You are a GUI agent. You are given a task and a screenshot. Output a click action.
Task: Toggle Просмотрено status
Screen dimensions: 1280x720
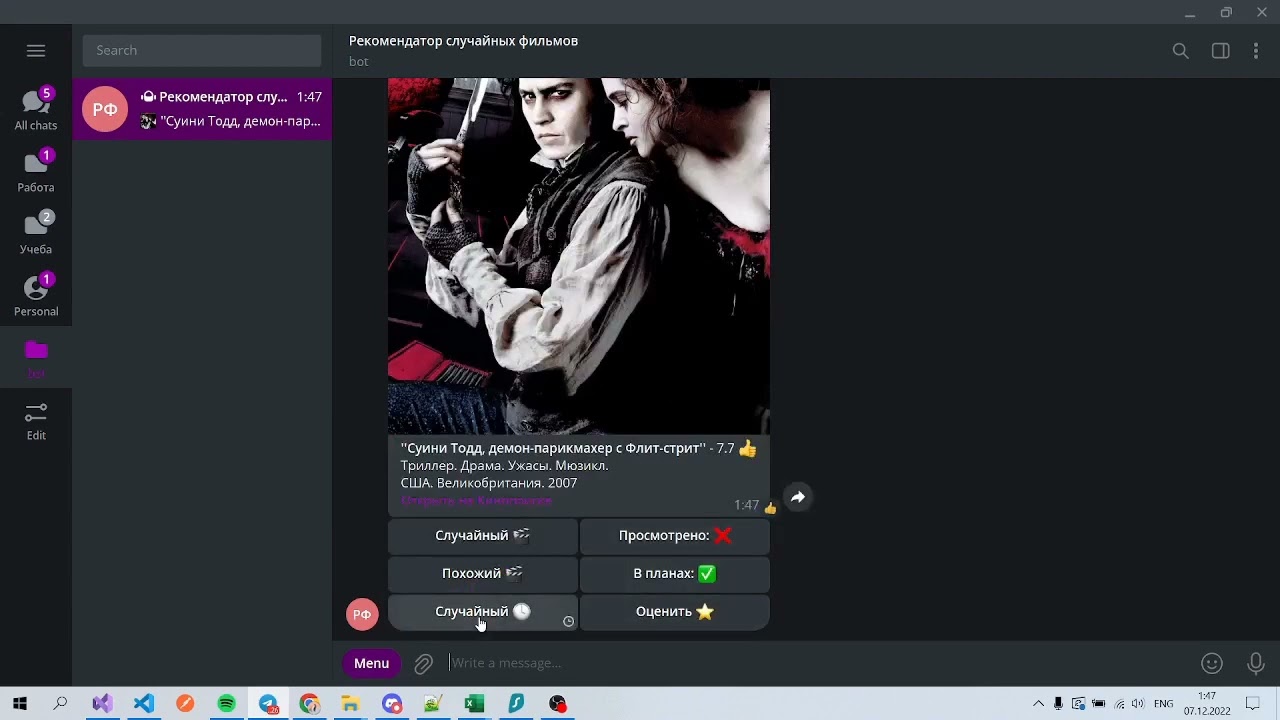coord(675,535)
